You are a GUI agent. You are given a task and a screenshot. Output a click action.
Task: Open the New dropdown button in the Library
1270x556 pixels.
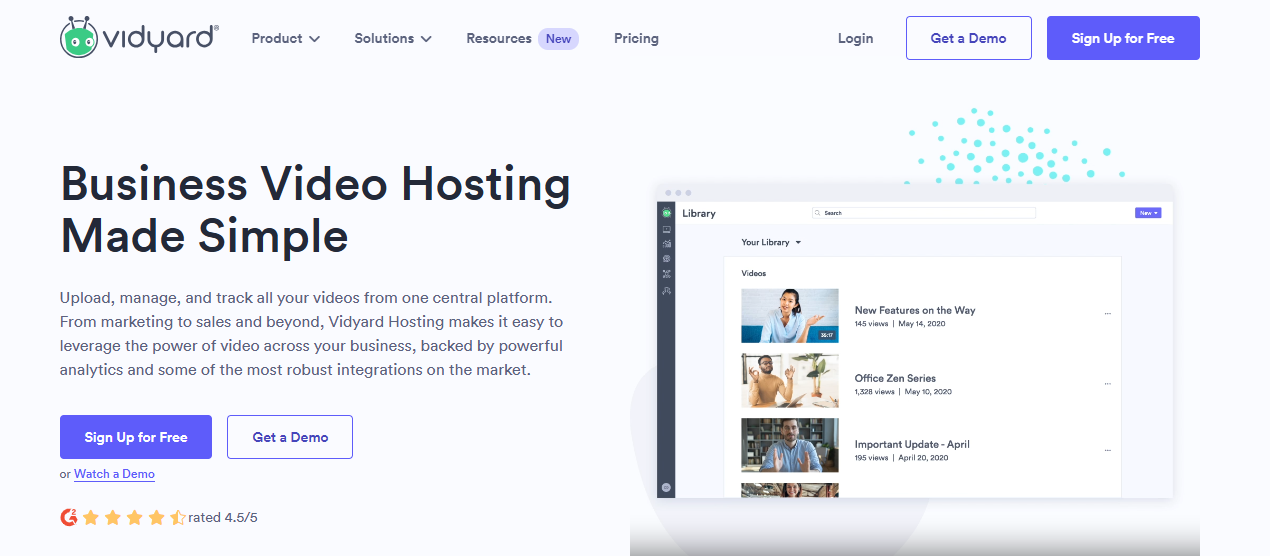[1148, 213]
